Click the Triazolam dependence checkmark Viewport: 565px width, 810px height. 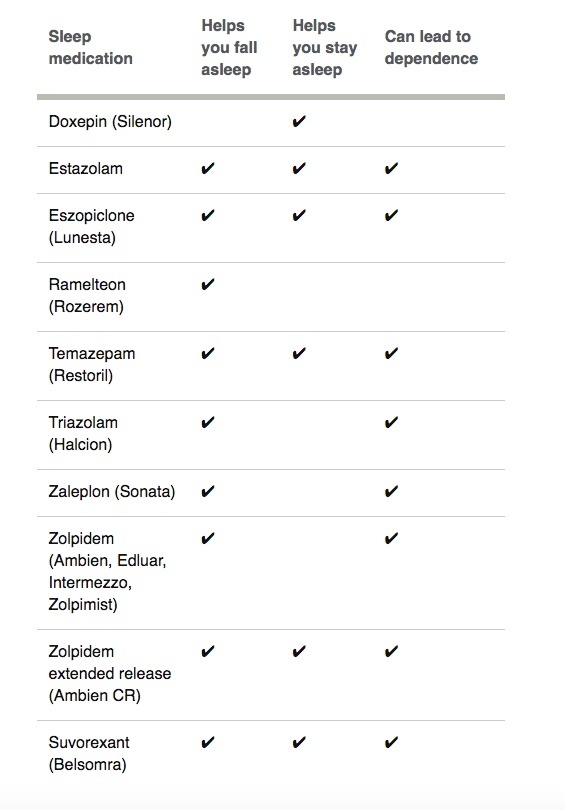(x=391, y=423)
